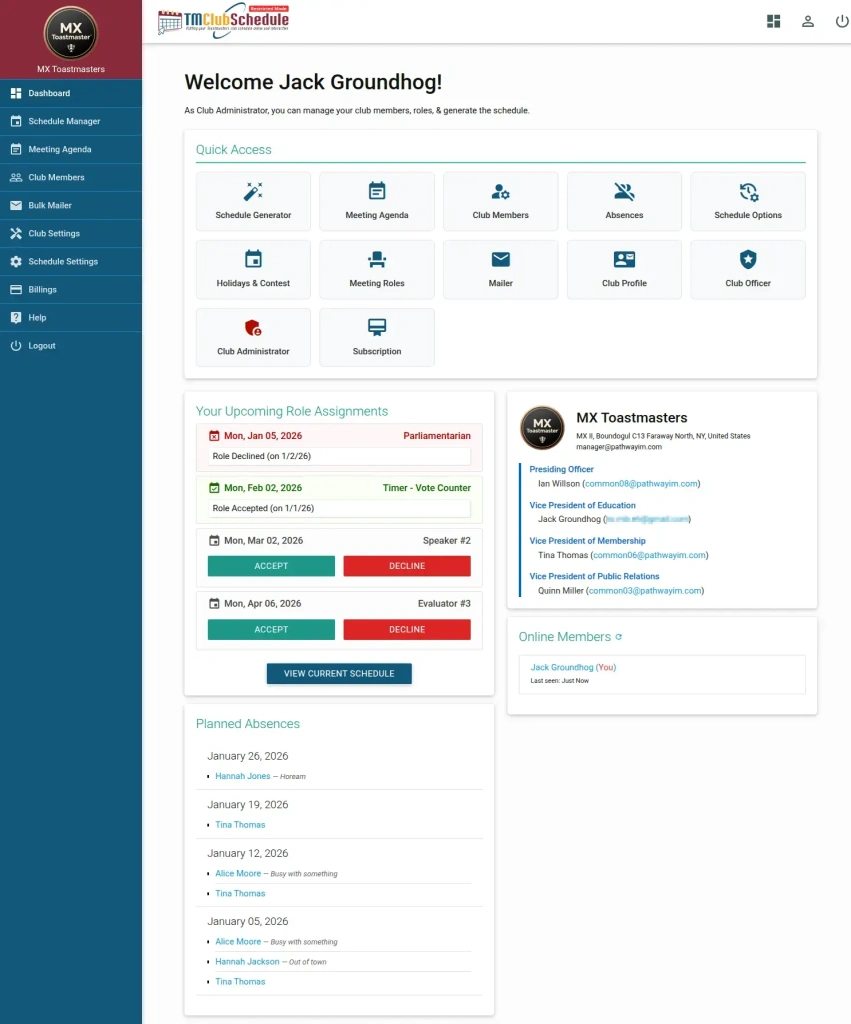The height and width of the screenshot is (1024, 851).
Task: Open Tina Thomas absence on January 12
Action: click(x=240, y=893)
